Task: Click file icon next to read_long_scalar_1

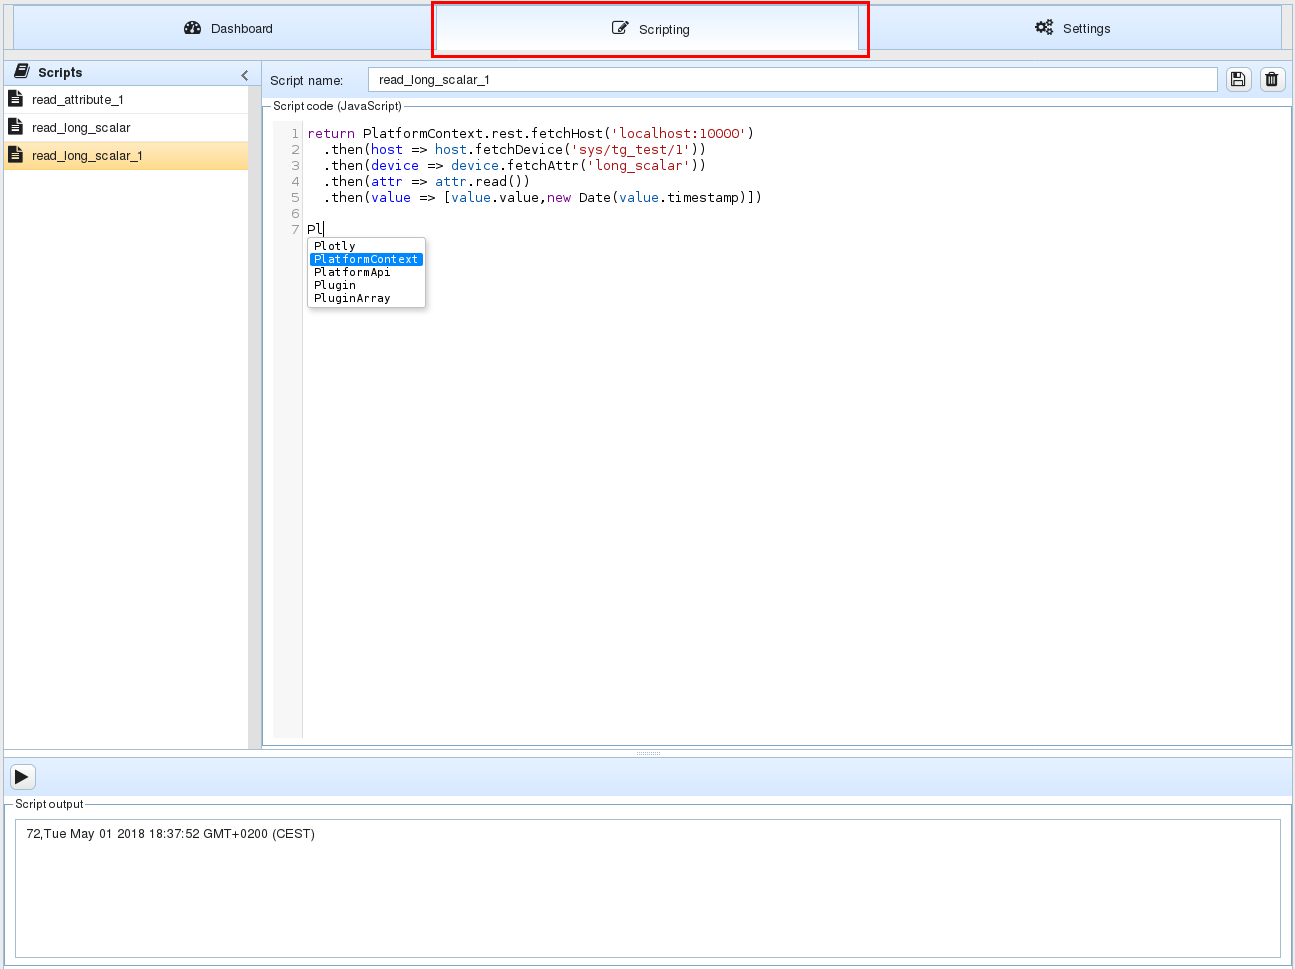Action: point(15,154)
